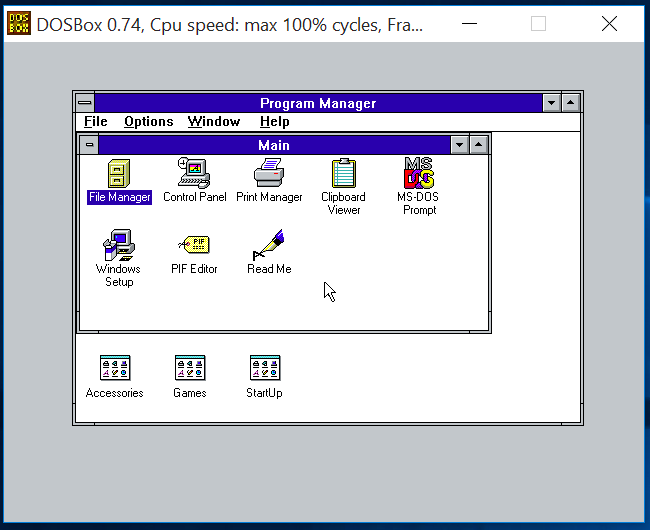
Task: Maximize the Program Manager window
Action: tap(571, 102)
